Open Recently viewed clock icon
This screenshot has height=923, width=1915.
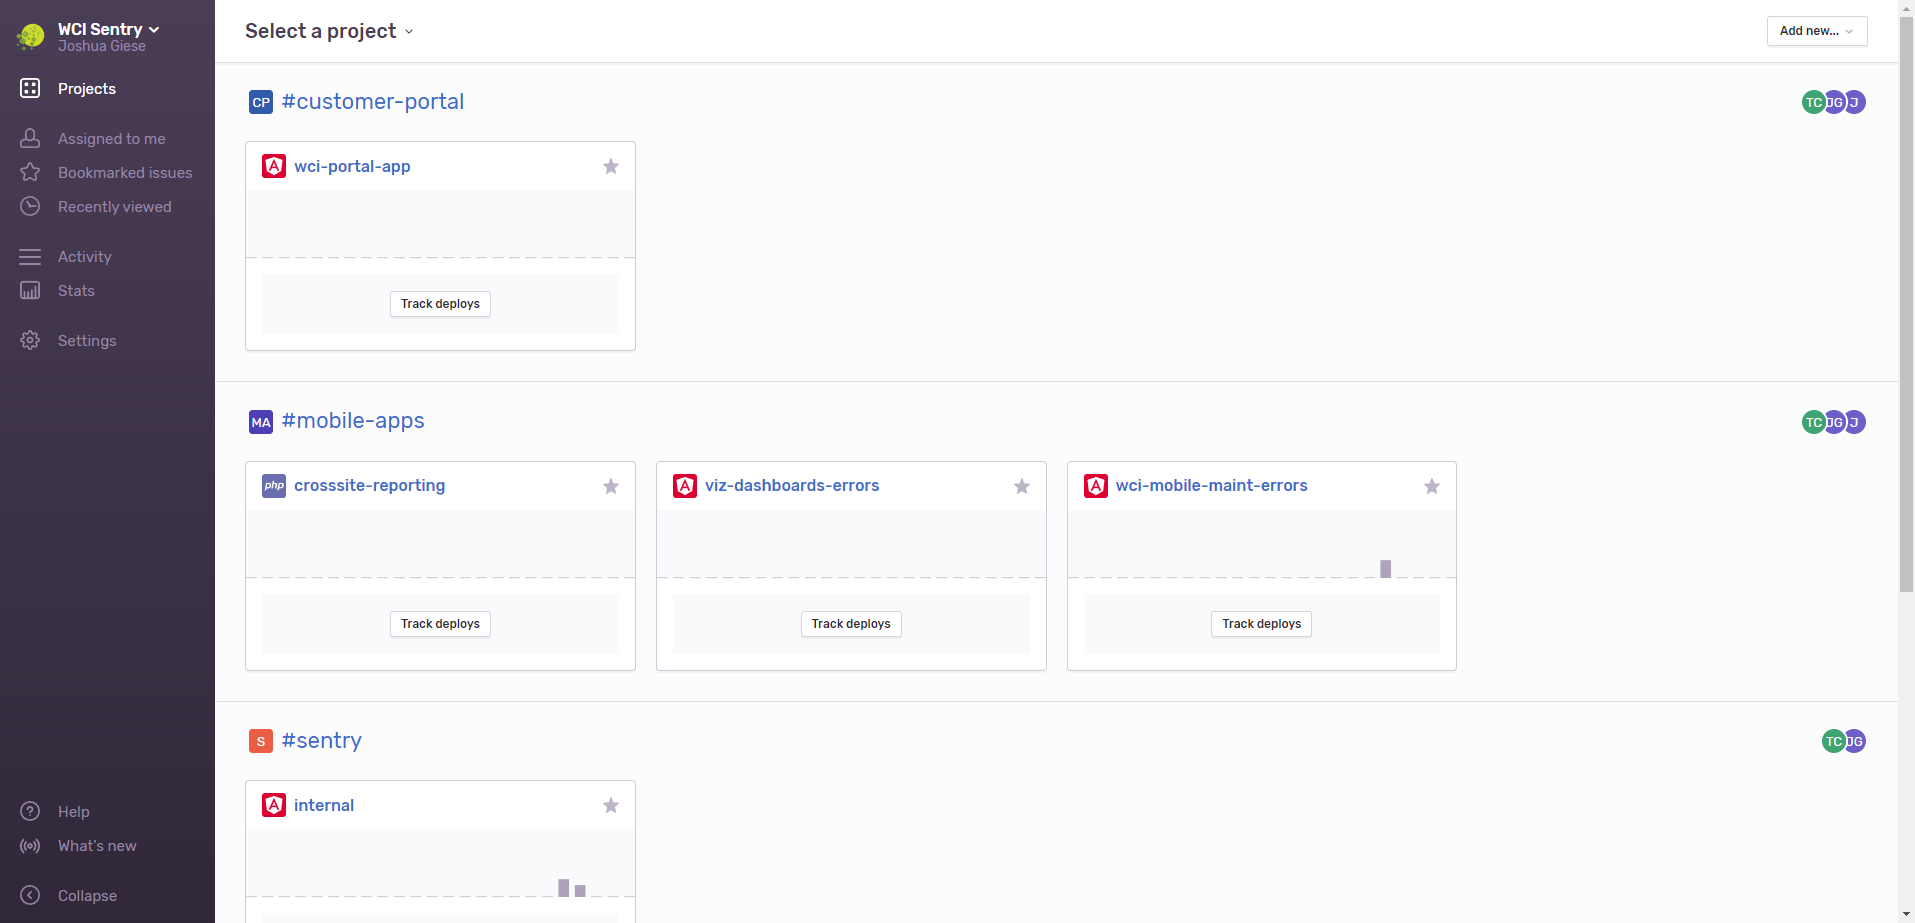(x=30, y=207)
